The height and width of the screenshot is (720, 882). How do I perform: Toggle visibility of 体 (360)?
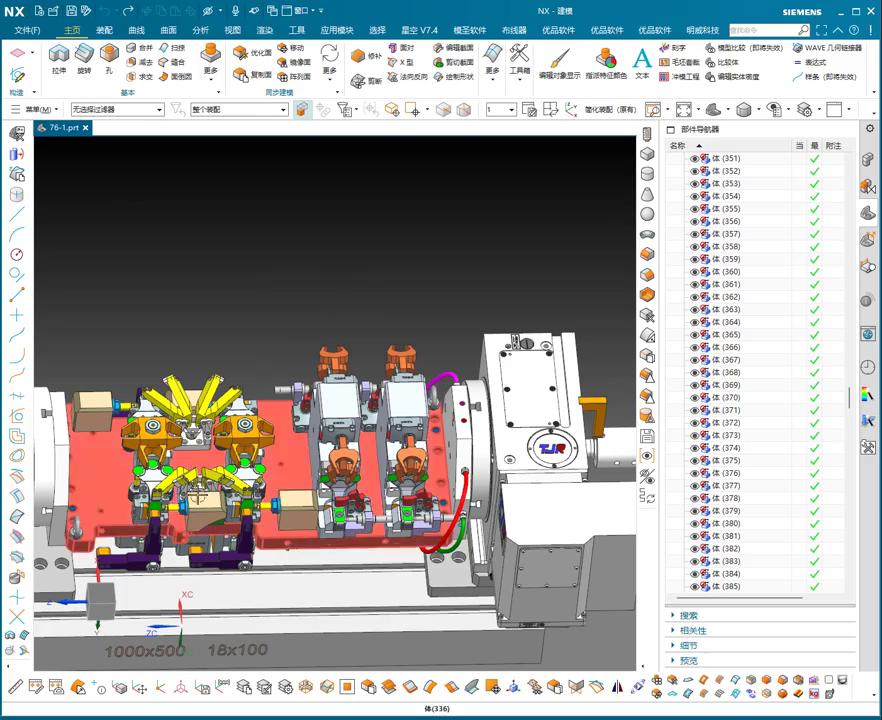[694, 272]
